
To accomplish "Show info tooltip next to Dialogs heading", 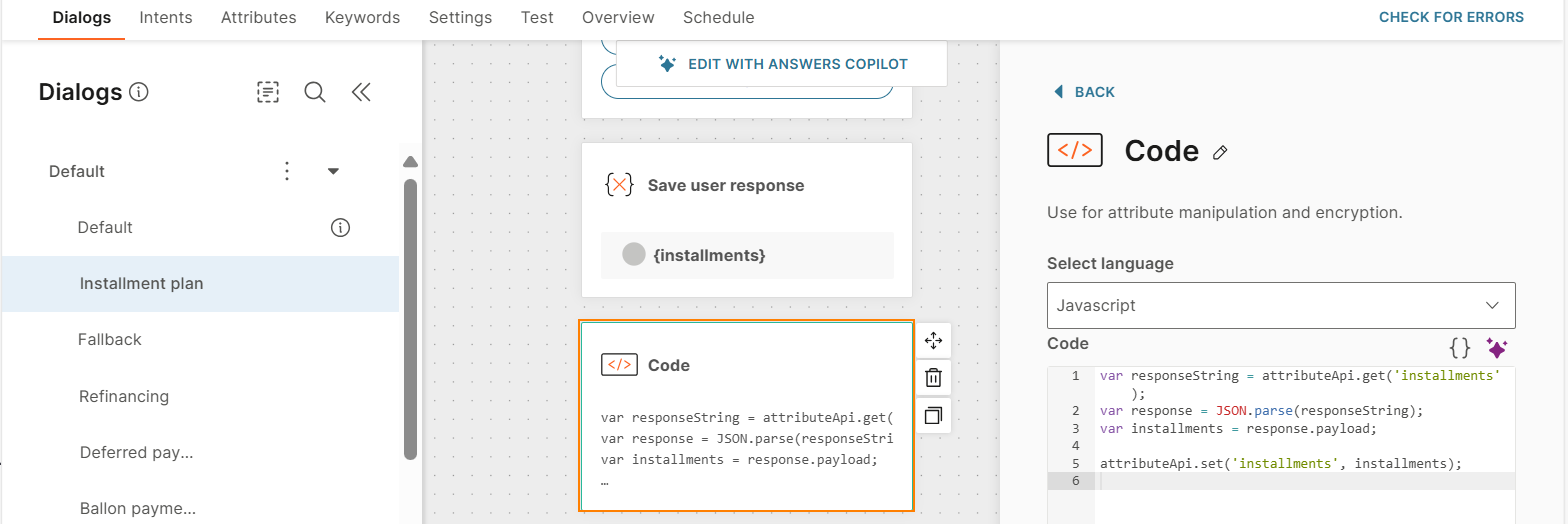I will (139, 93).
